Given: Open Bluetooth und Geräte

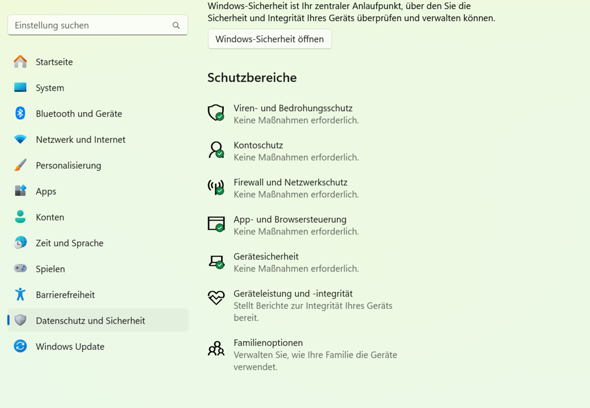Looking at the screenshot, I should [98, 114].
